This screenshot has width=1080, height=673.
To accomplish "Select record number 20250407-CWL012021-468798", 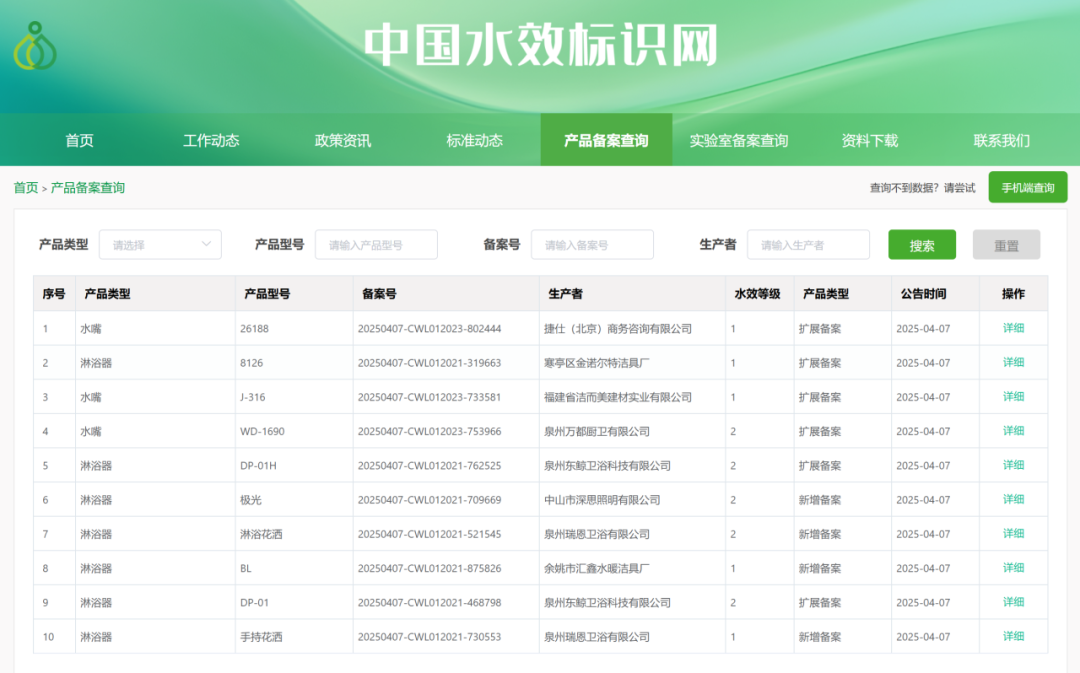I will coord(429,603).
